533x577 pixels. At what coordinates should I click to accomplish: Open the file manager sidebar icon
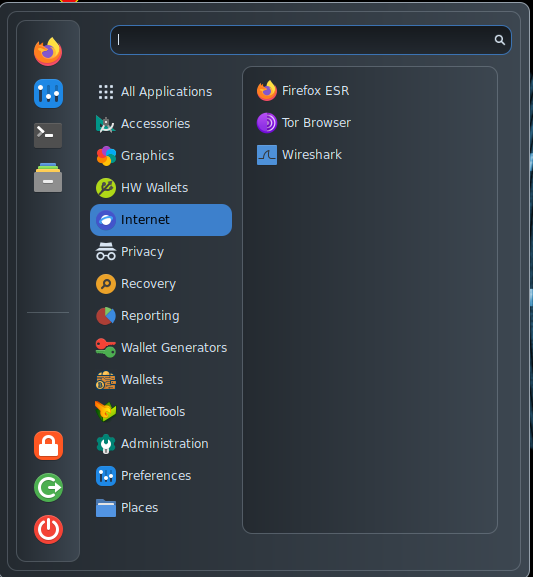(48, 177)
